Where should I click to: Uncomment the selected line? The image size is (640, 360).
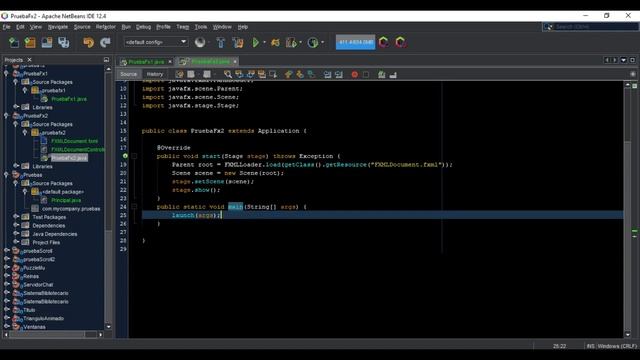click(393, 74)
